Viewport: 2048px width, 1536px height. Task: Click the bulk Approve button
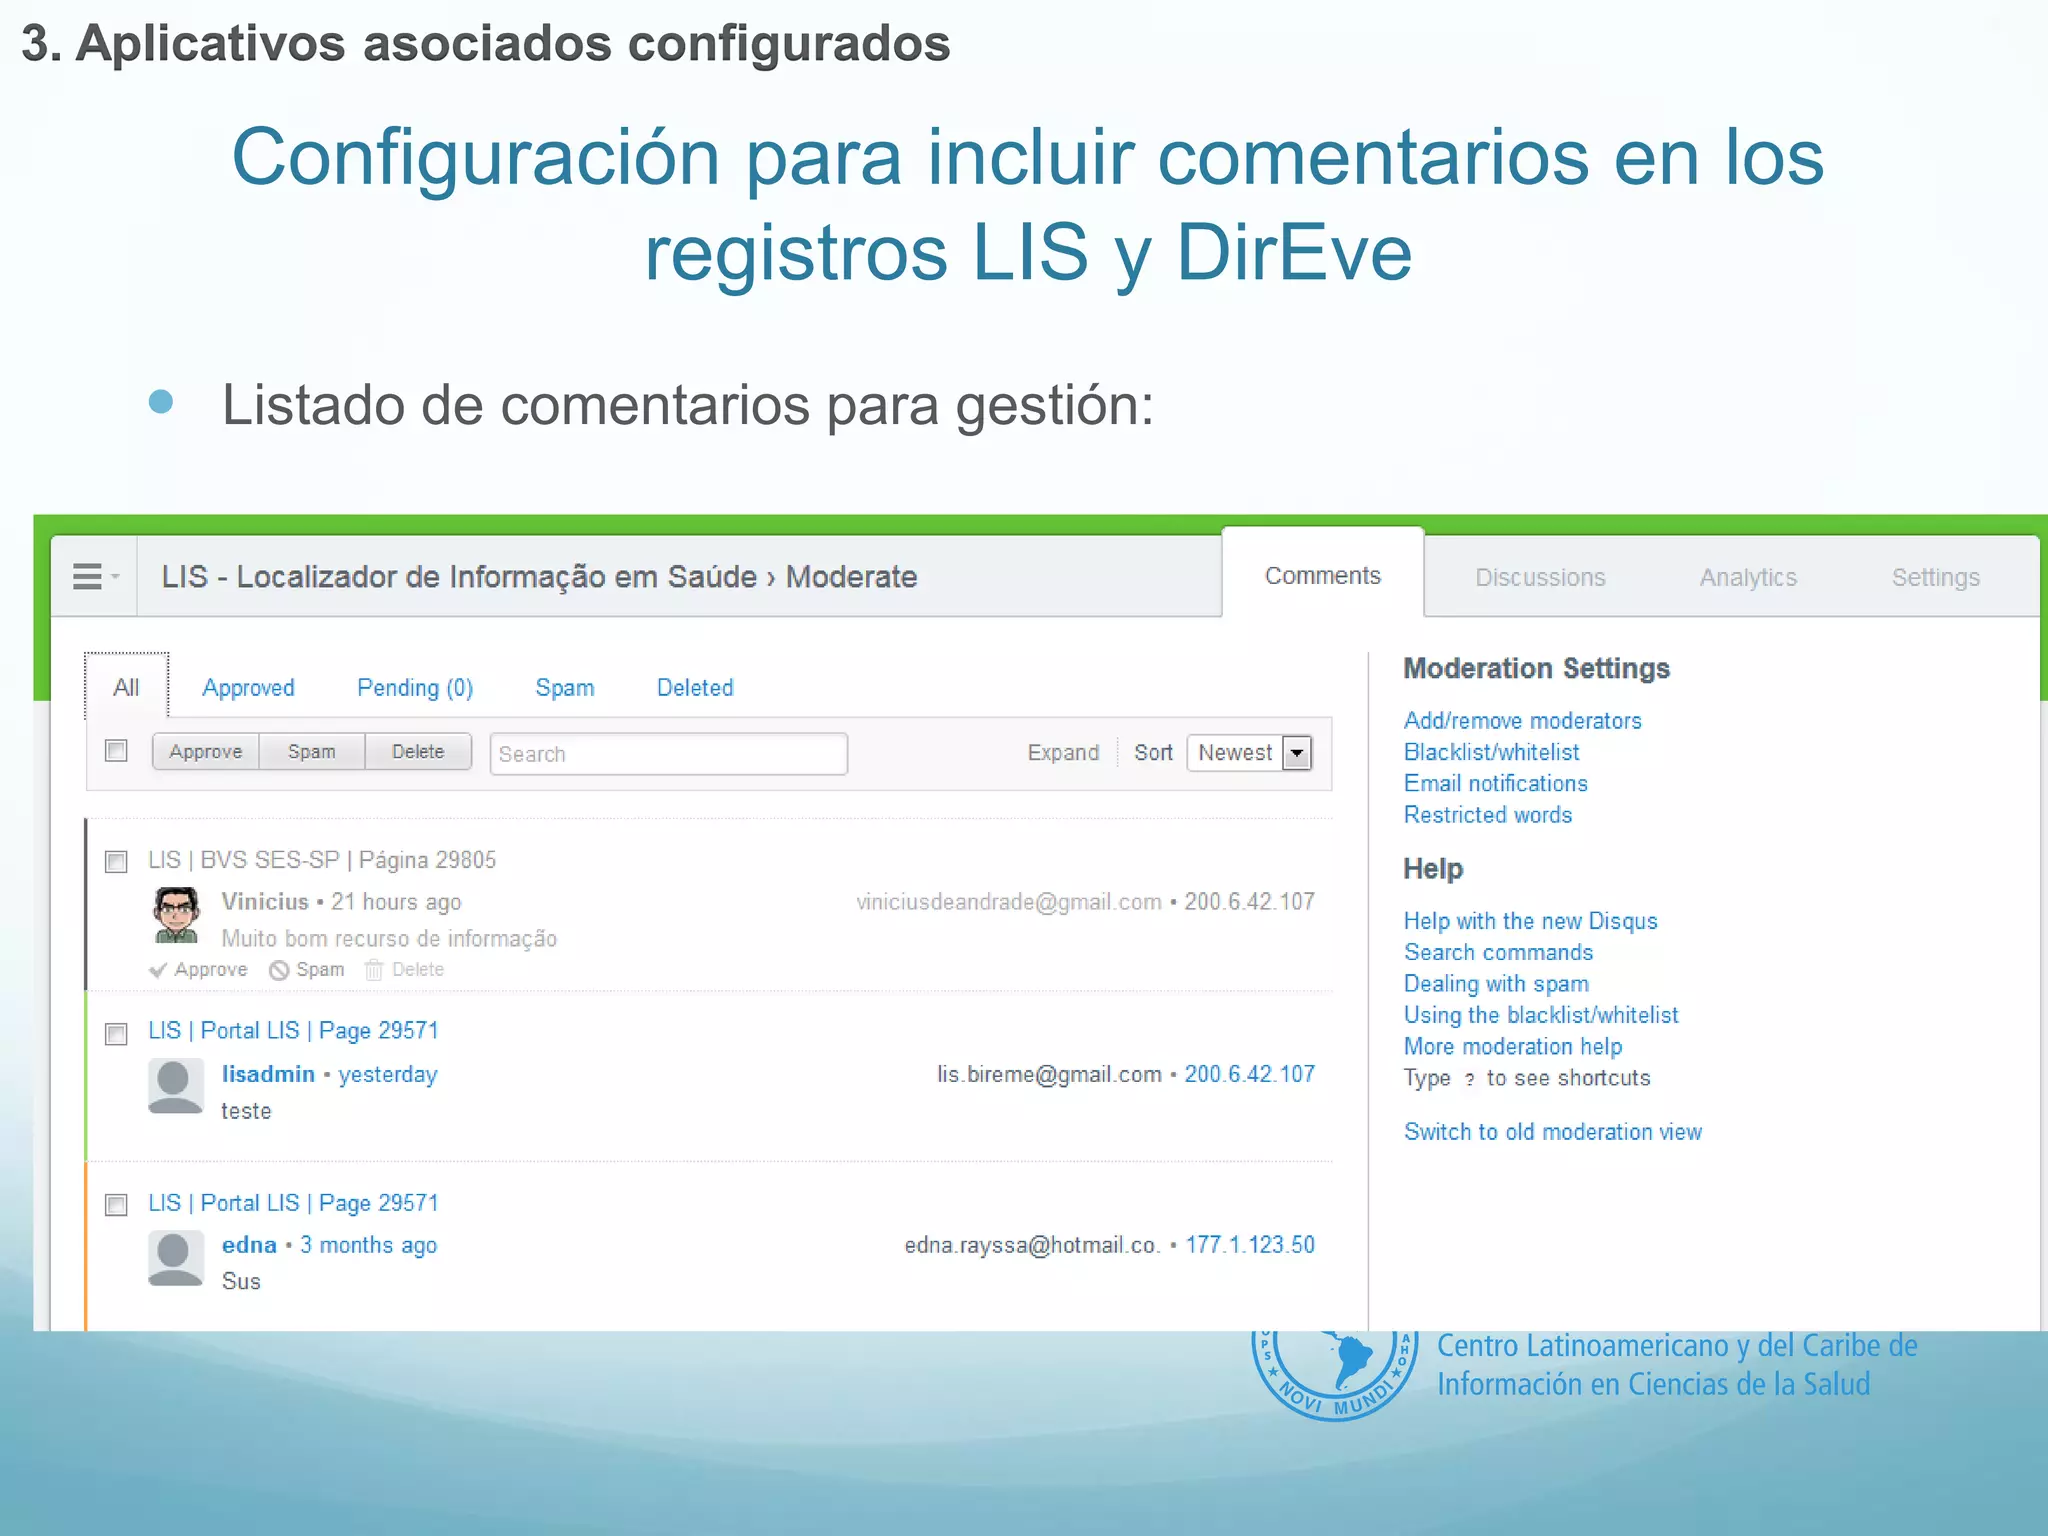[205, 752]
